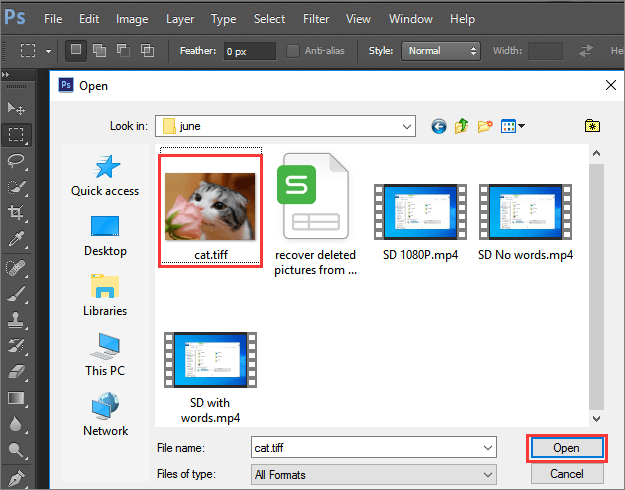The image size is (625, 490).
Task: Select the Gradient tool
Action: click(17, 397)
